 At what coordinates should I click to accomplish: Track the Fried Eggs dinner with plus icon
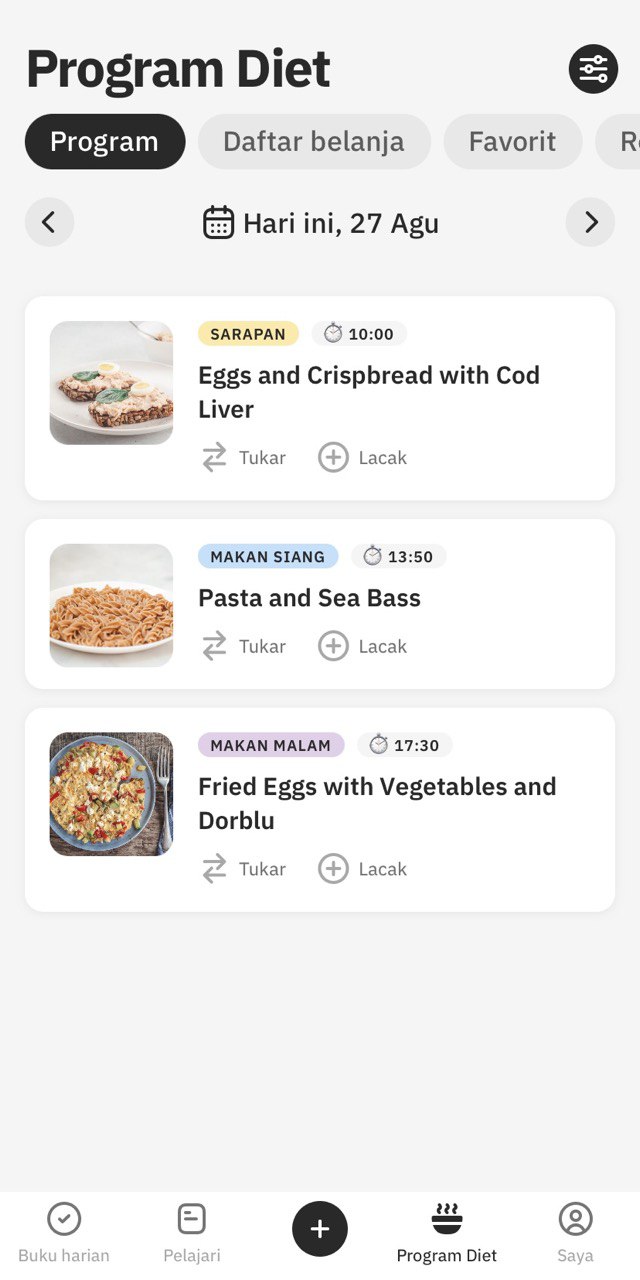pyautogui.click(x=333, y=869)
